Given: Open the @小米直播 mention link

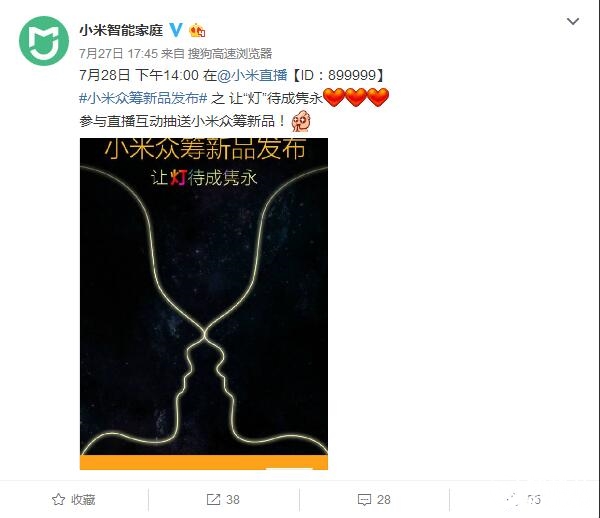Looking at the screenshot, I should coord(252,75).
